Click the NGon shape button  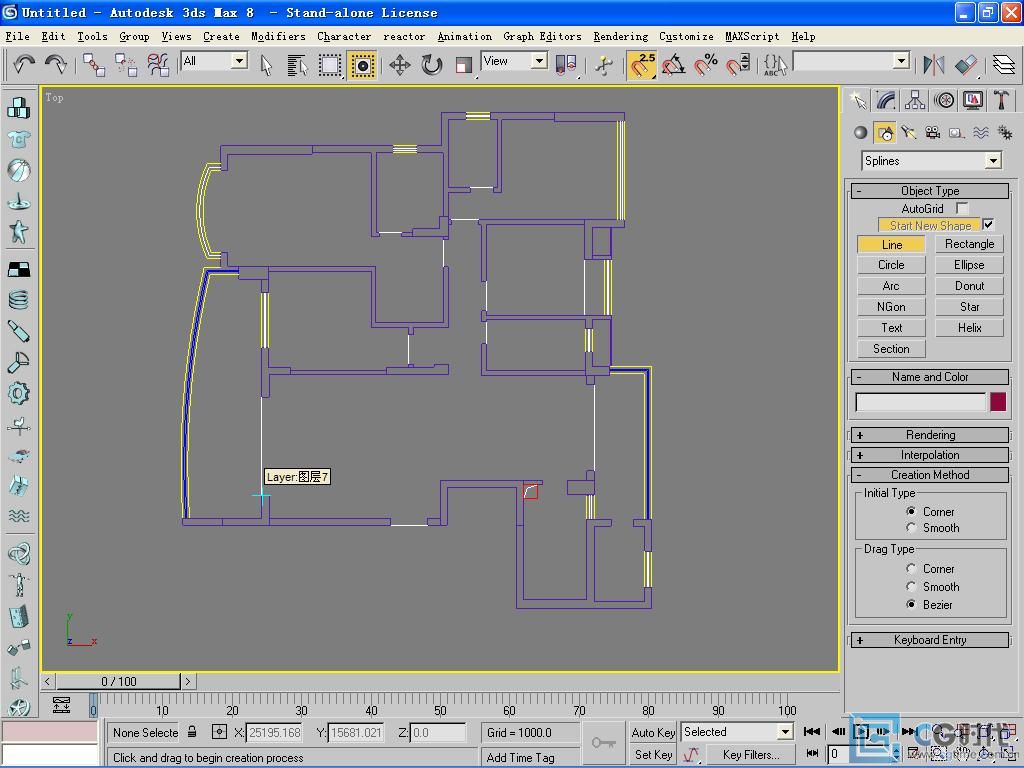[891, 306]
